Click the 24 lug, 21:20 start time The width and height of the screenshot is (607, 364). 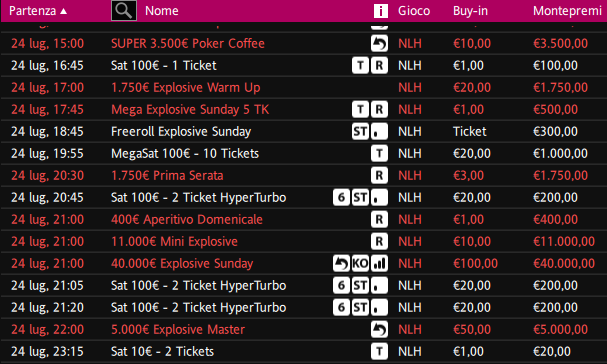[47, 308]
